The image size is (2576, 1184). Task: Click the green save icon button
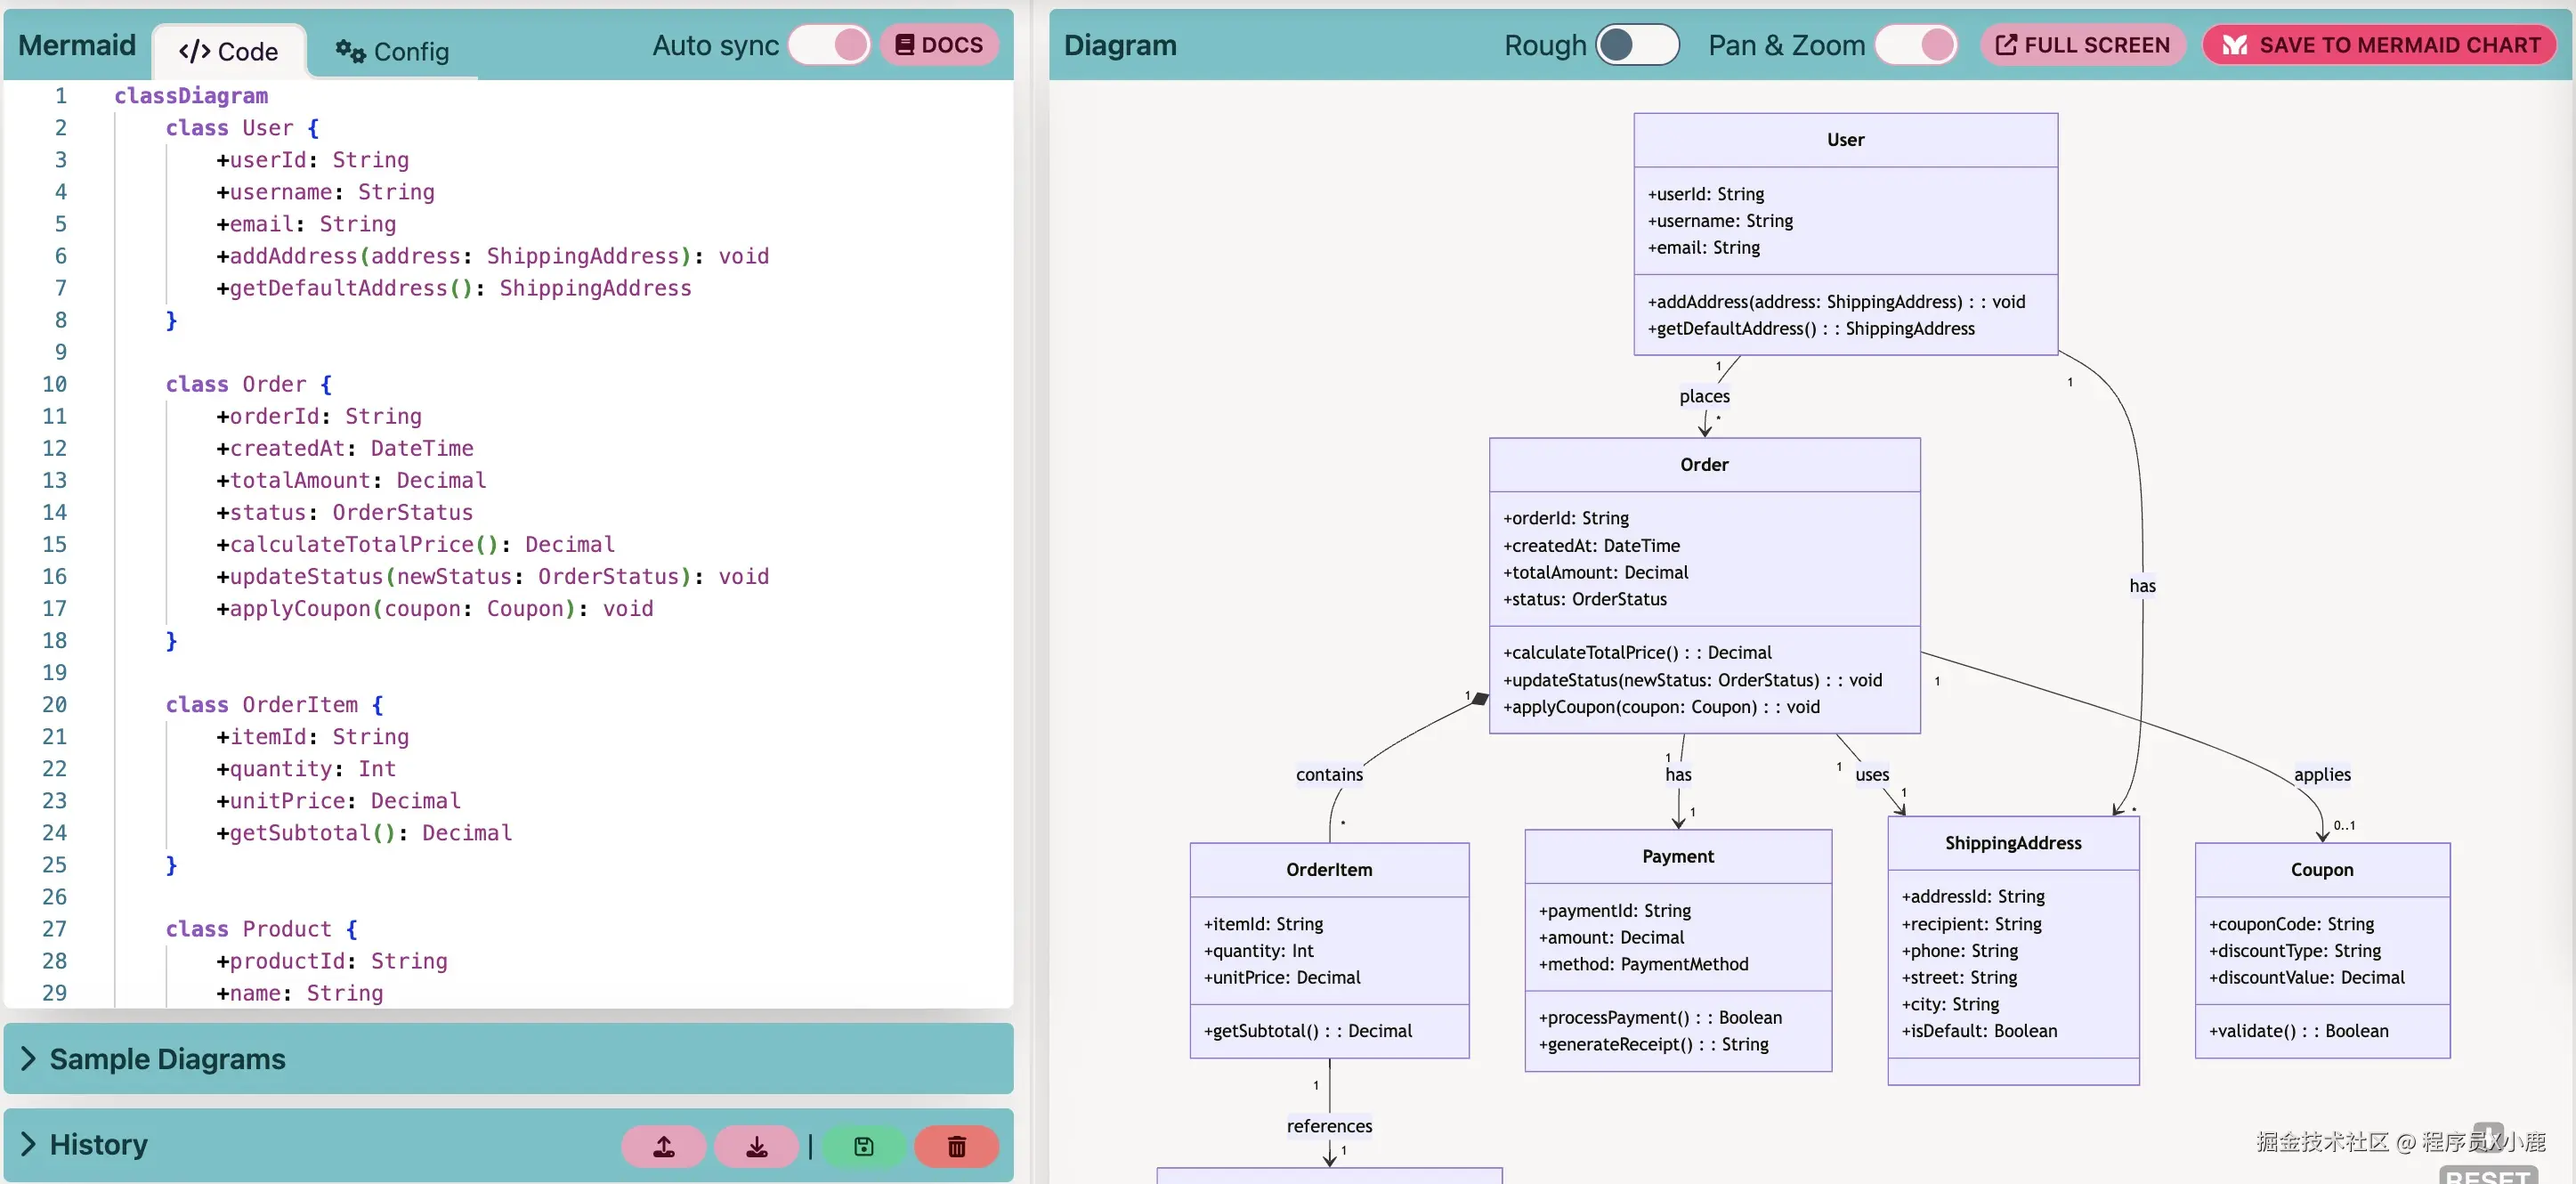863,1146
